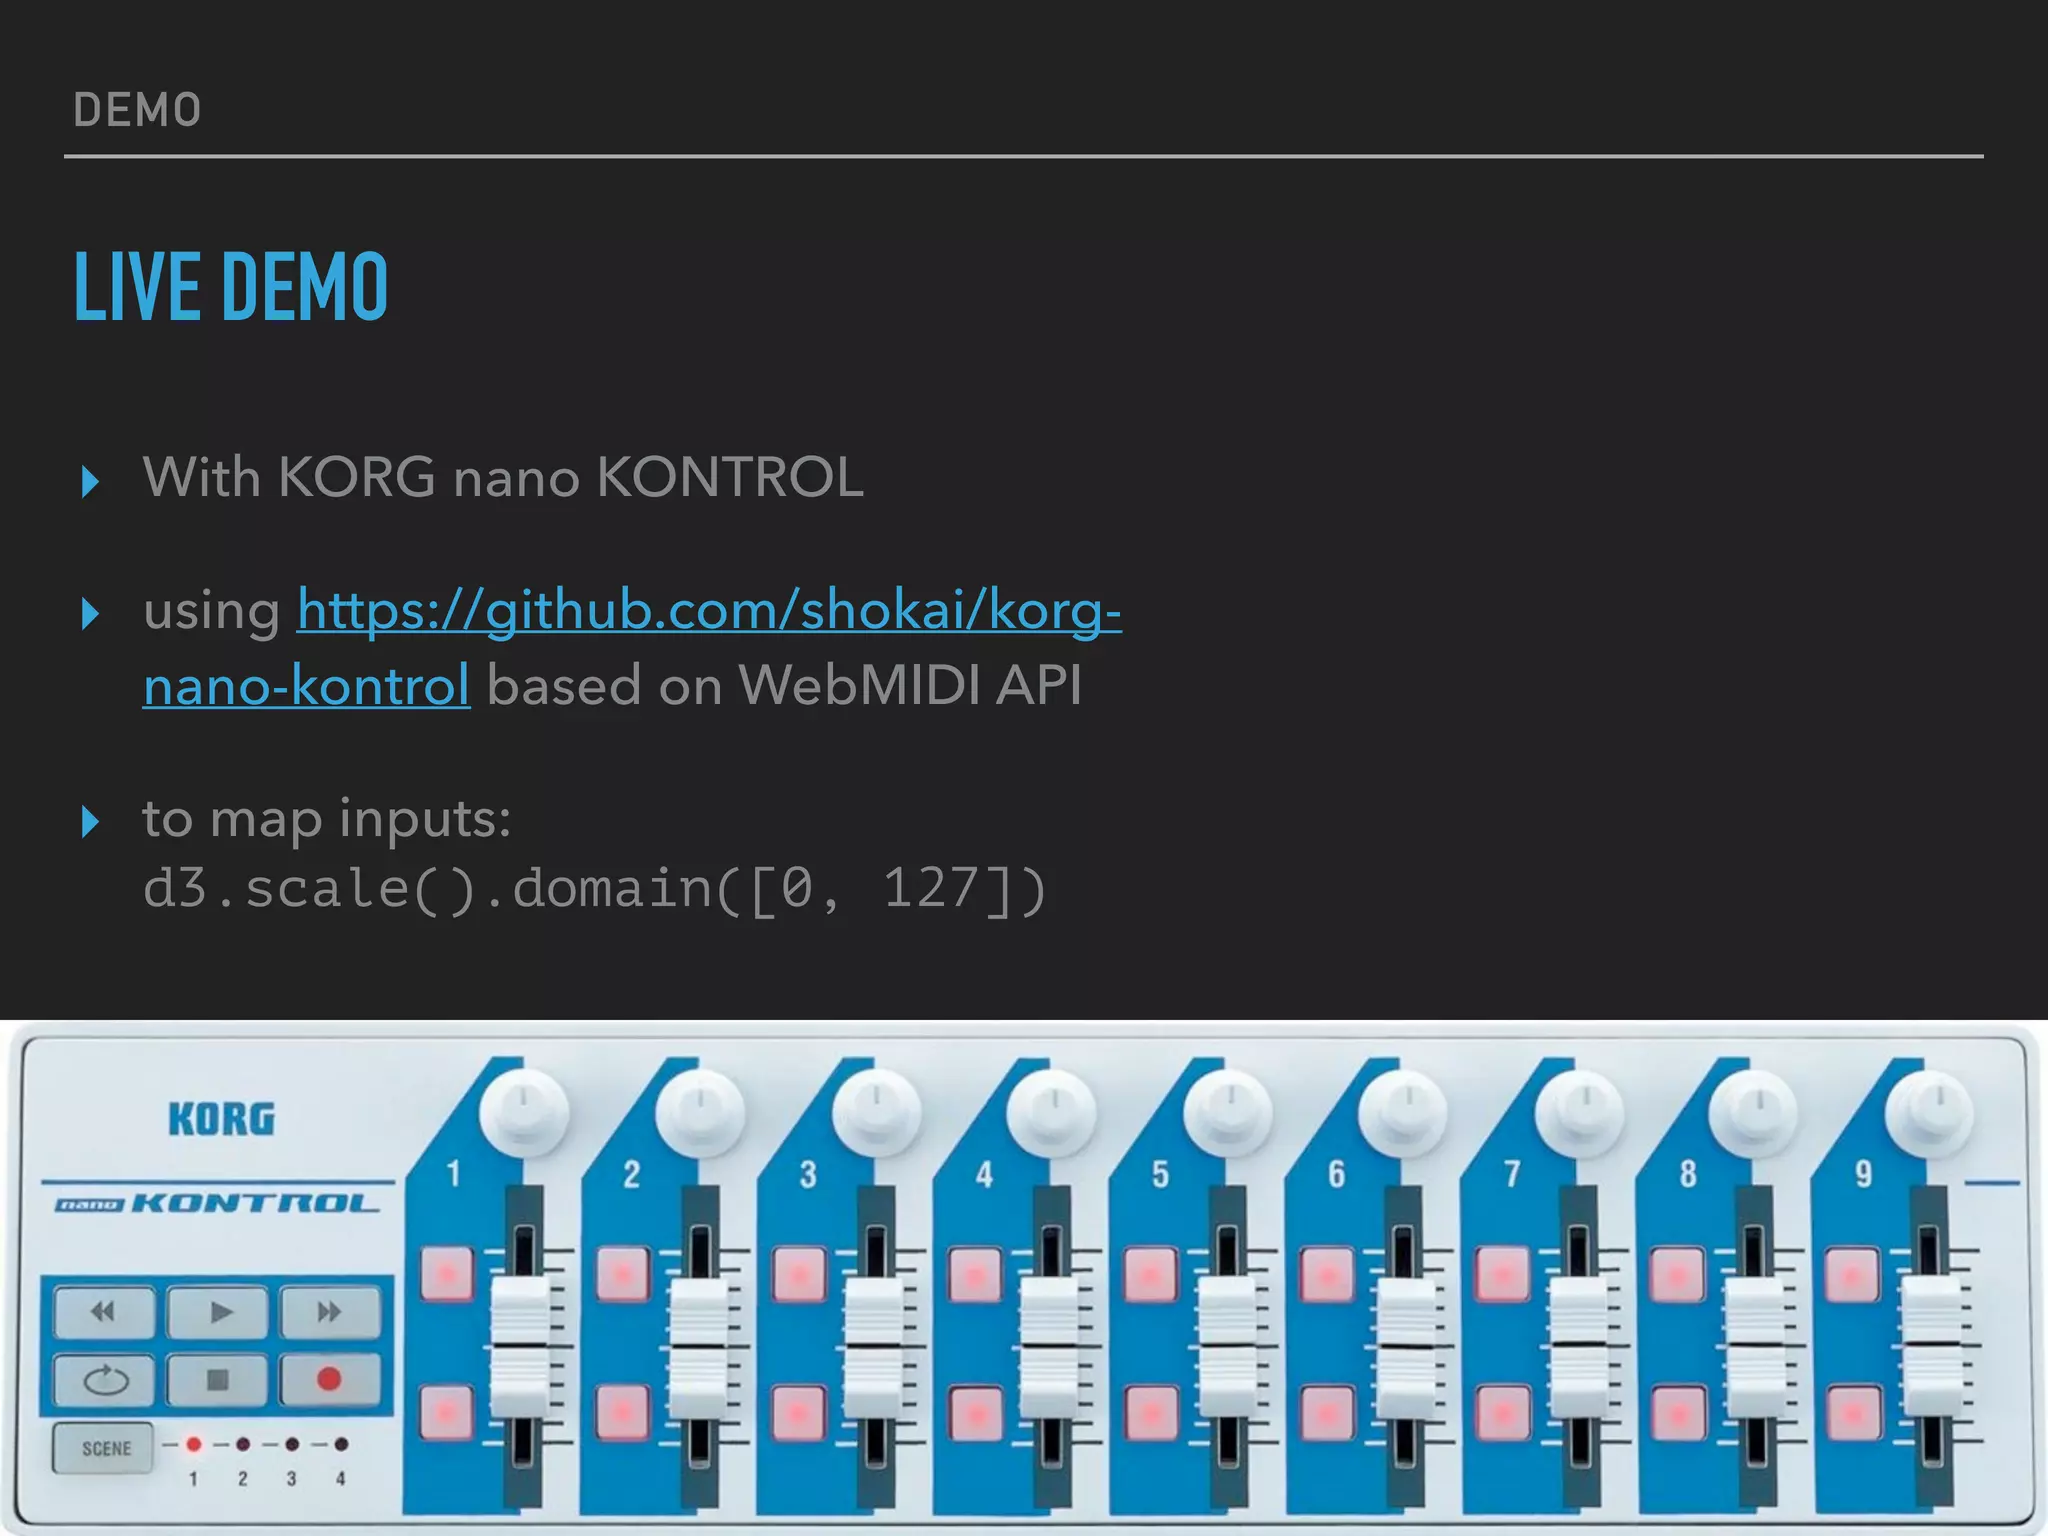Click the channel 4 fader cap

pos(1050,1346)
